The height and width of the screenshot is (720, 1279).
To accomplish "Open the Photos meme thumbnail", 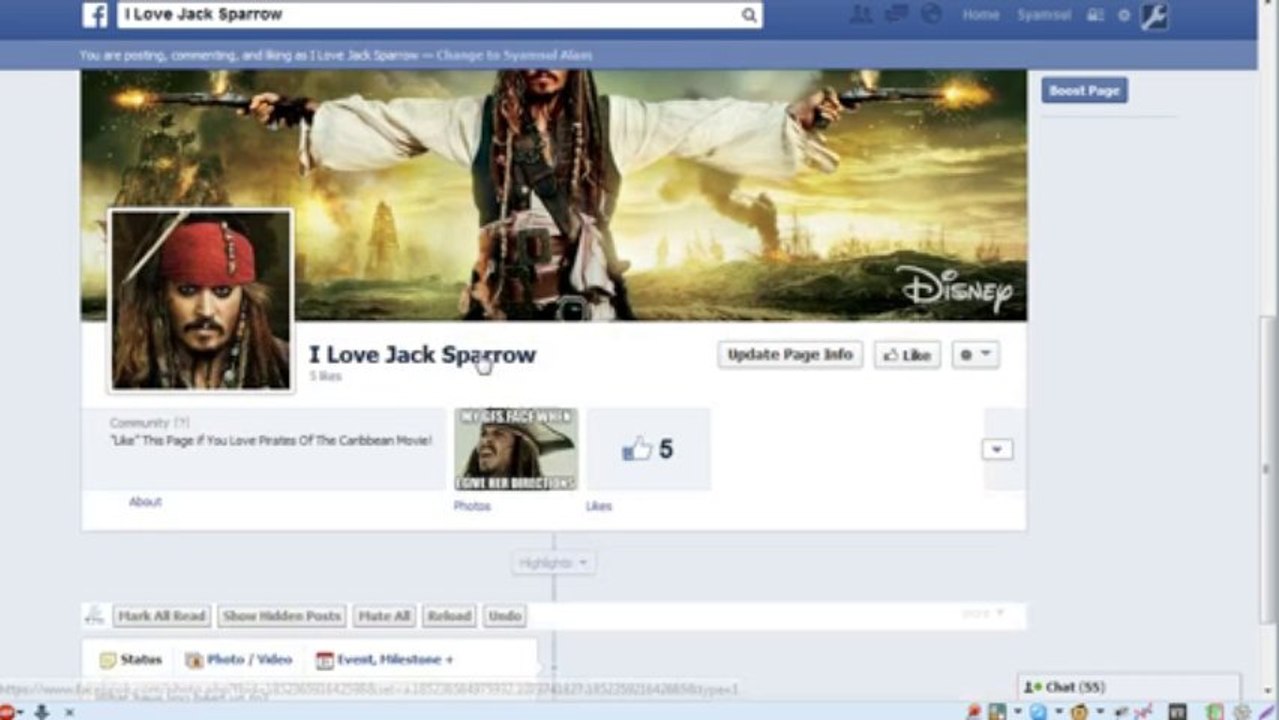I will pos(516,449).
